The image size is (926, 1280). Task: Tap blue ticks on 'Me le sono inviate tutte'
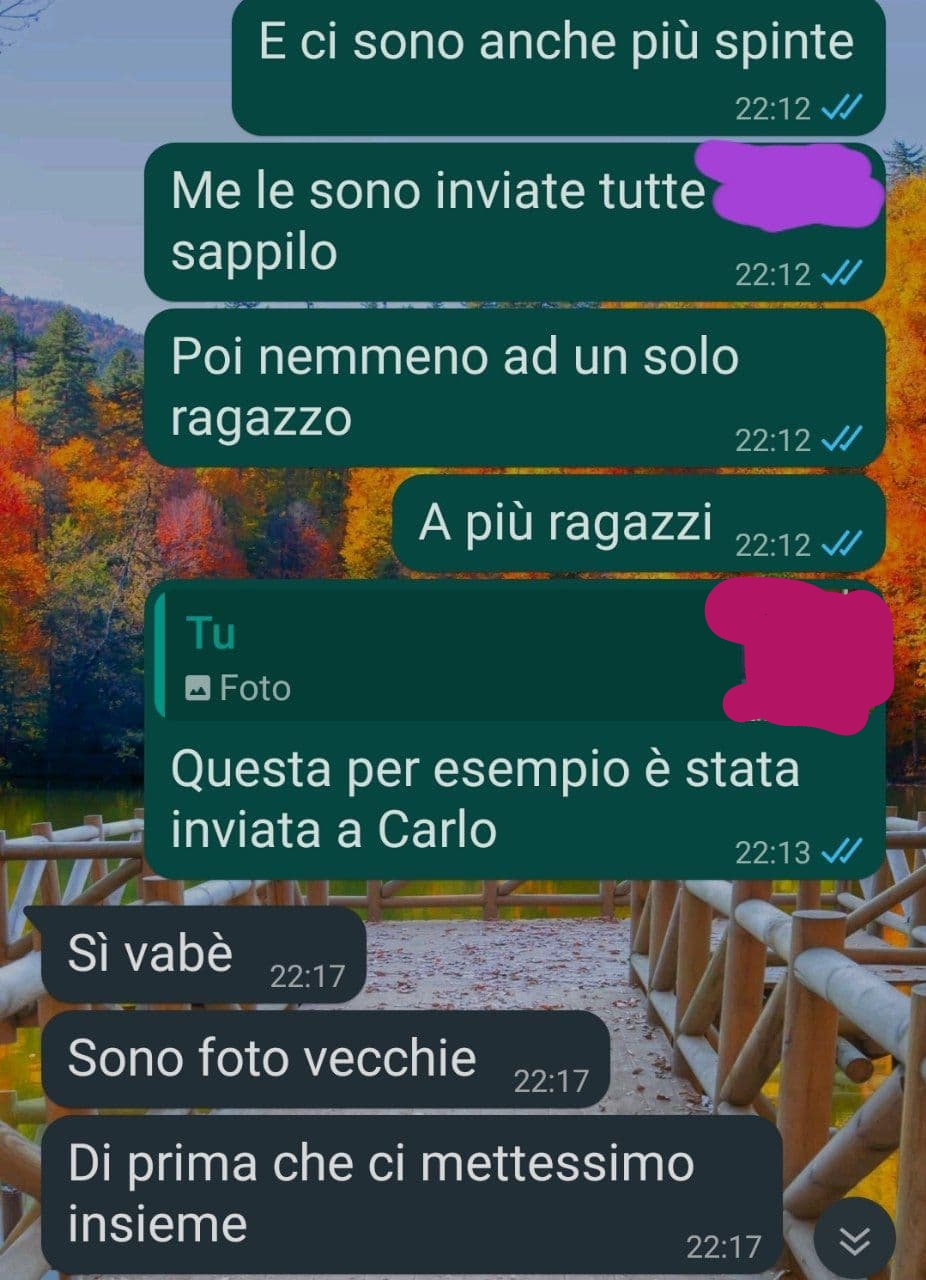[841, 273]
